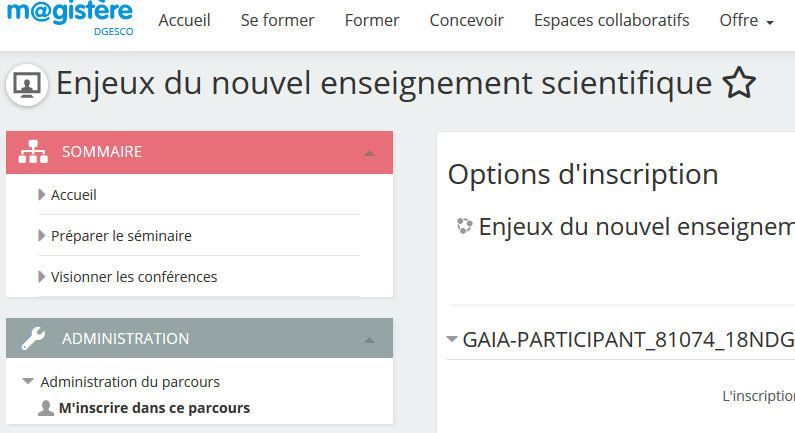The height and width of the screenshot is (433, 795).
Task: Go to Accueil in top navigation
Action: coord(184,21)
